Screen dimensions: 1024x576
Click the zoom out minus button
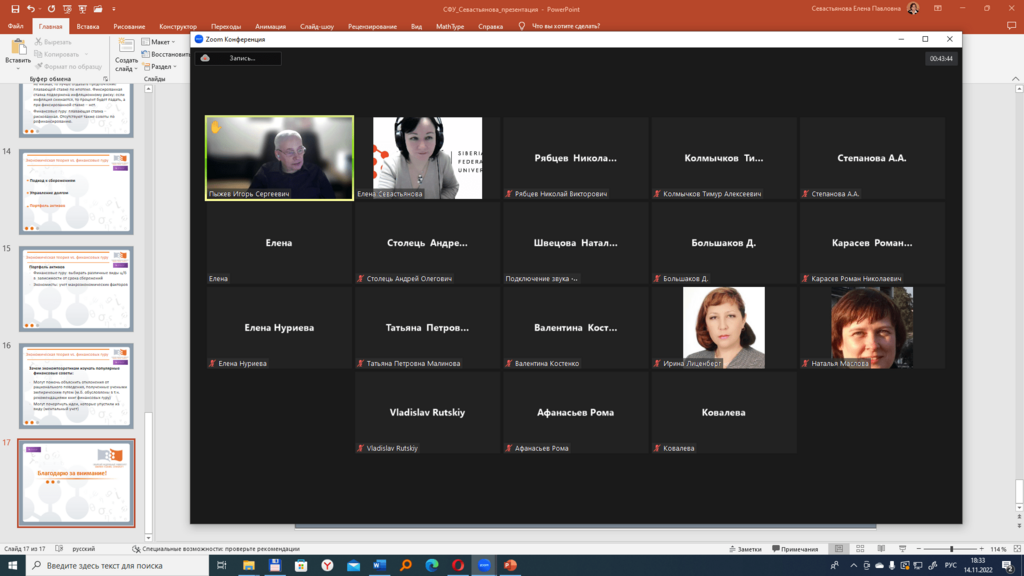tap(919, 549)
